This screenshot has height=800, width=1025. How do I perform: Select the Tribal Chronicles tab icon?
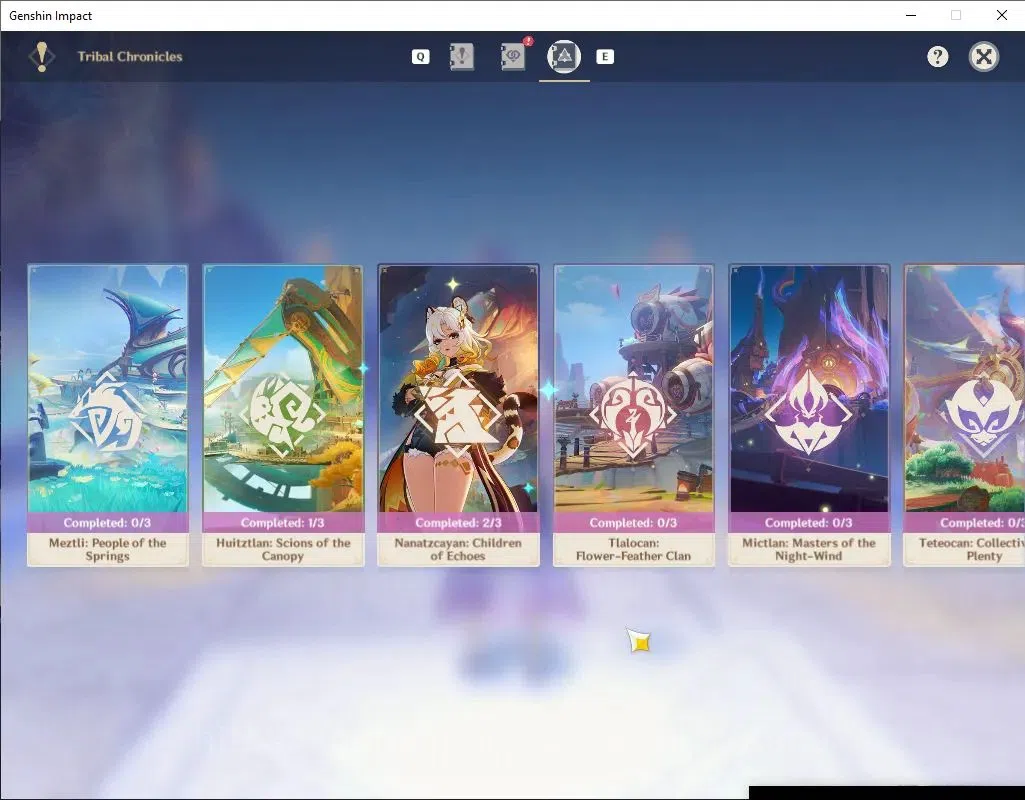563,57
